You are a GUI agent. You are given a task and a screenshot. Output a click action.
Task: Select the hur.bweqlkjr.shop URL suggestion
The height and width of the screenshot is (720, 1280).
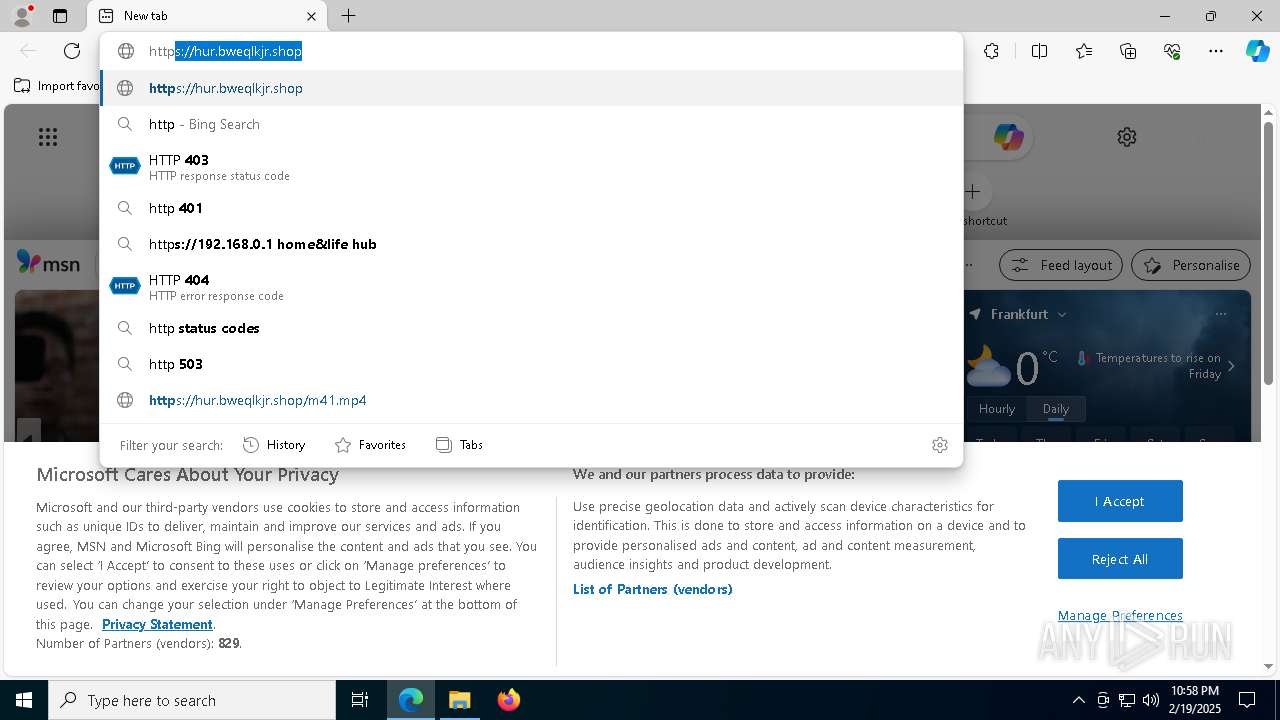531,88
